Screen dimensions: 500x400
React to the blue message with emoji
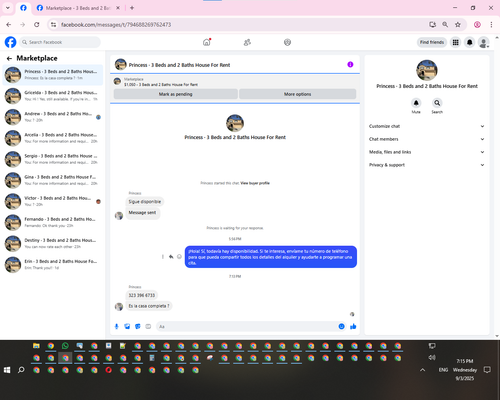pyautogui.click(x=179, y=257)
